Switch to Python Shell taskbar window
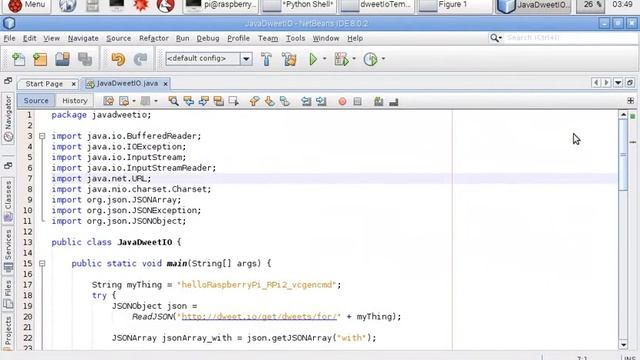Image resolution: width=640 pixels, height=360 pixels. (x=298, y=5)
